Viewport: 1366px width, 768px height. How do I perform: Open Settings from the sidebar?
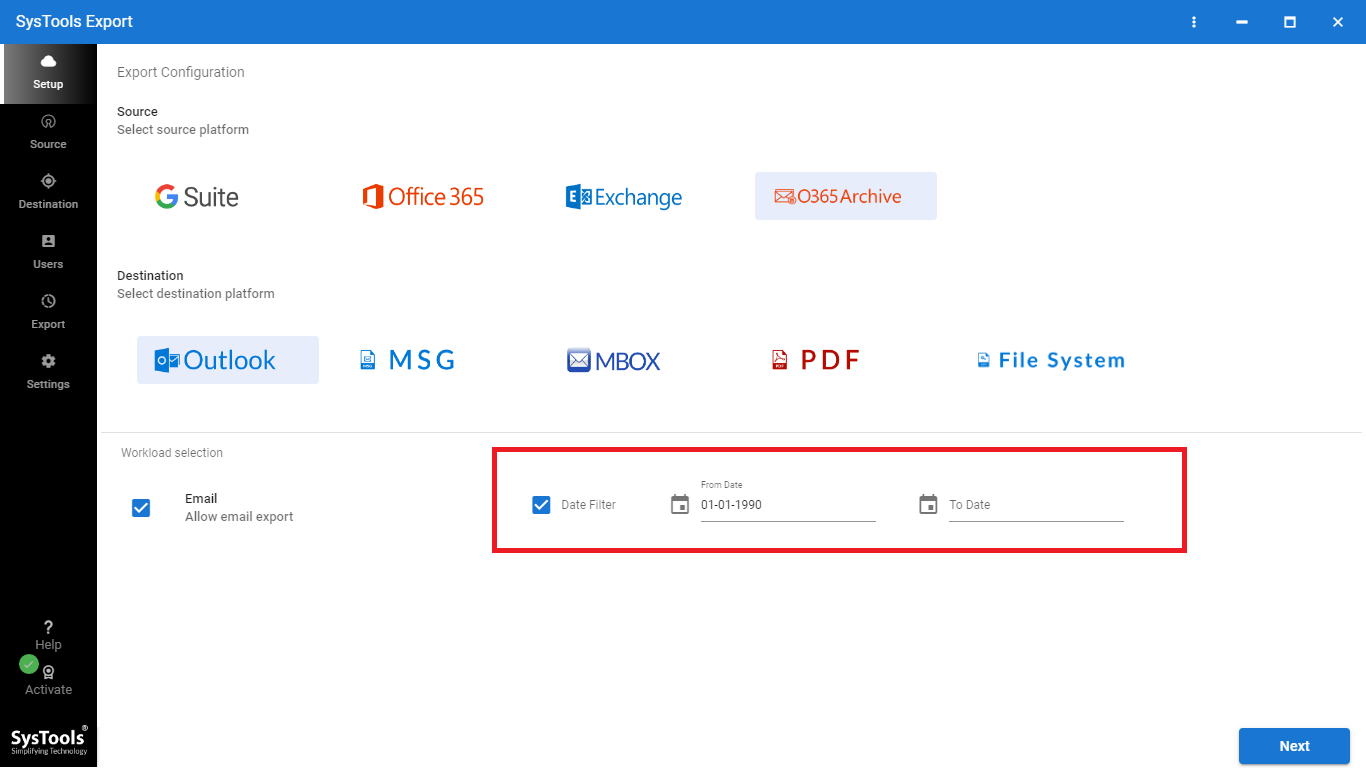pos(48,372)
